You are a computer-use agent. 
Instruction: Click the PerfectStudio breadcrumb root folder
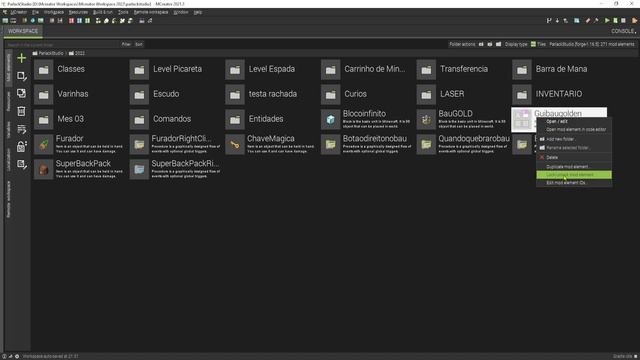coord(48,53)
